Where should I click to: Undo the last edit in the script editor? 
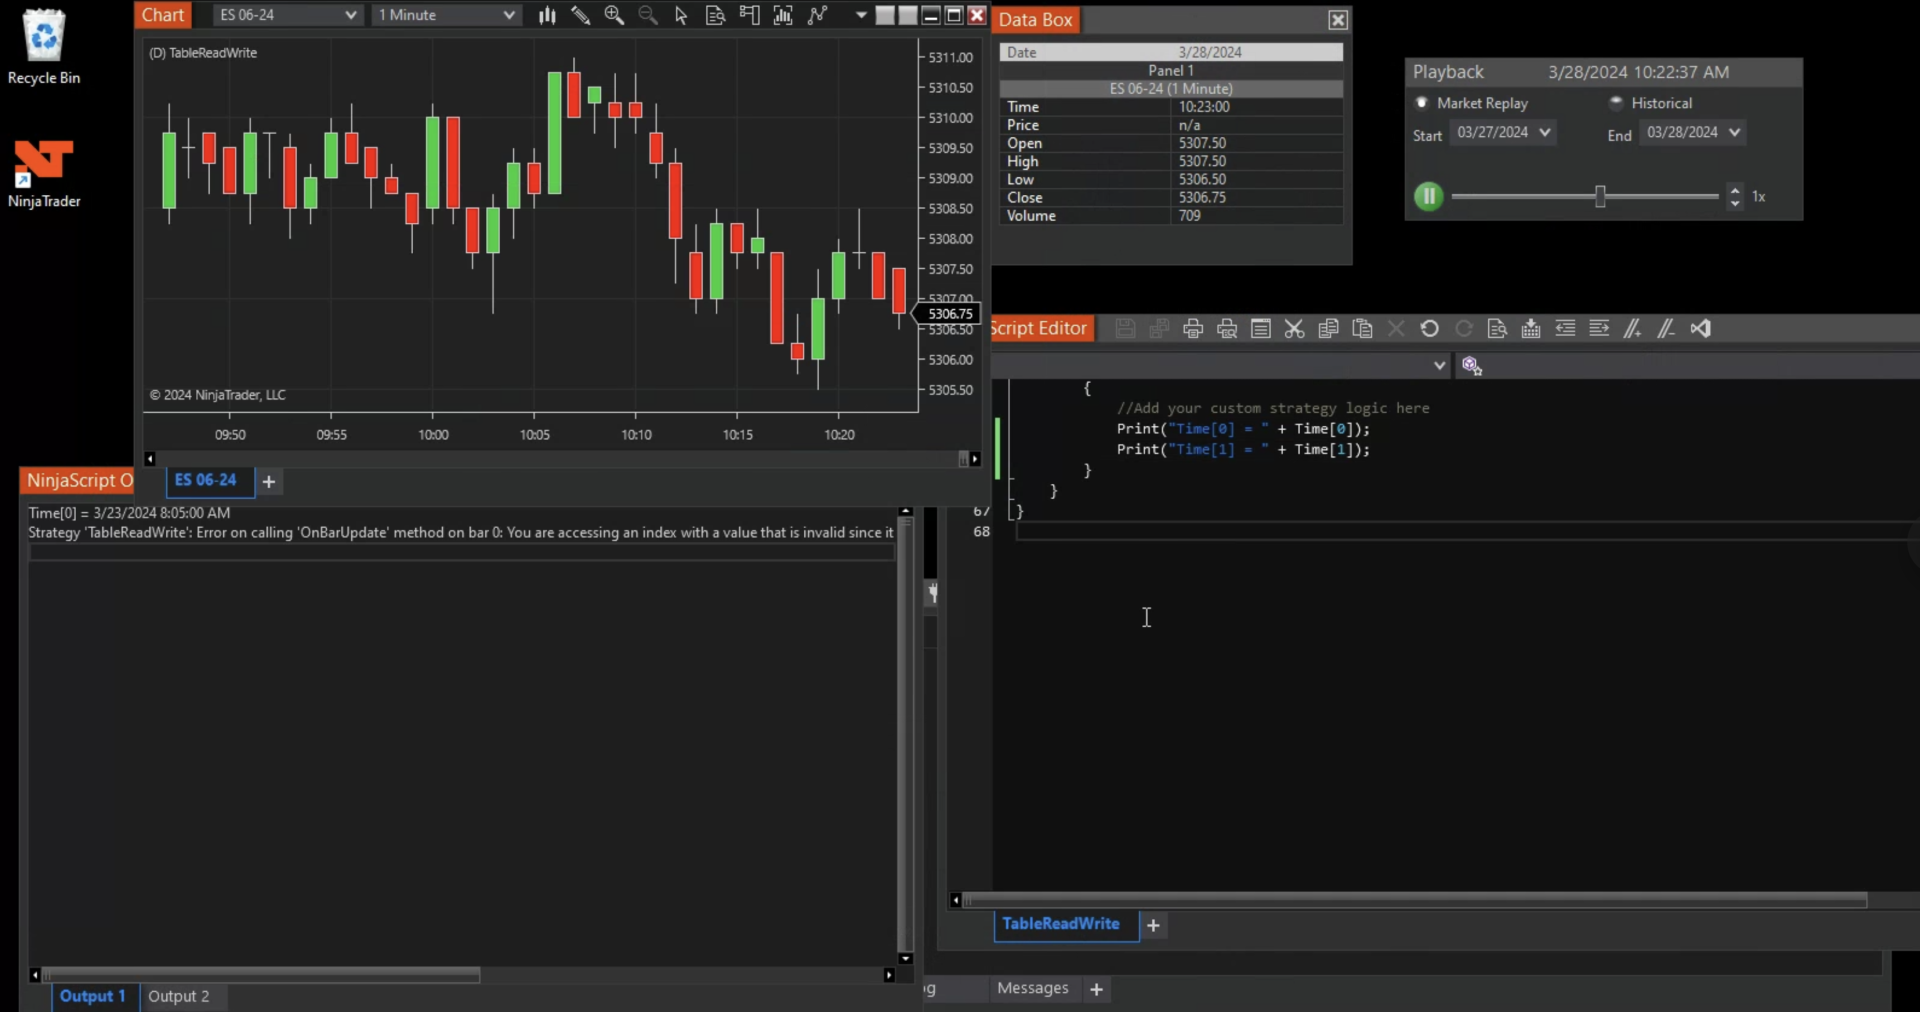click(x=1430, y=329)
